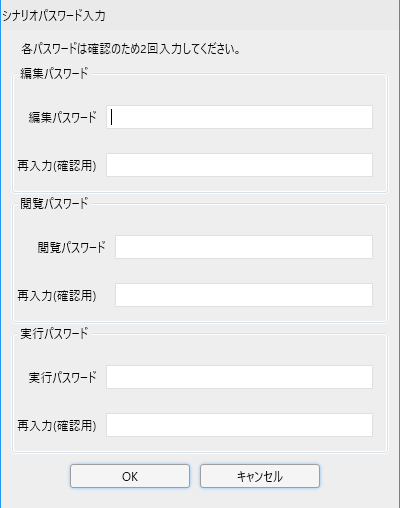
Task: Click the 実行パスワード group box heading
Action: (x=54, y=334)
